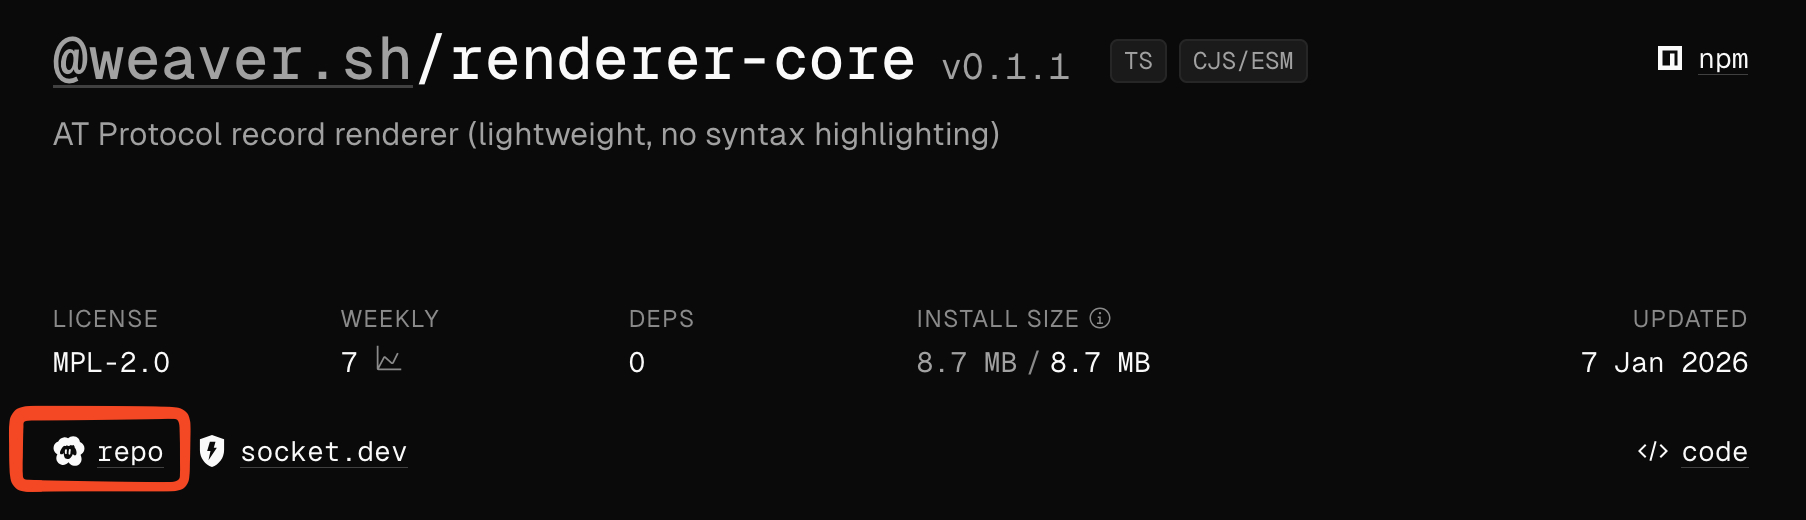Click the flower icon beside repo
The height and width of the screenshot is (520, 1806).
[69, 452]
